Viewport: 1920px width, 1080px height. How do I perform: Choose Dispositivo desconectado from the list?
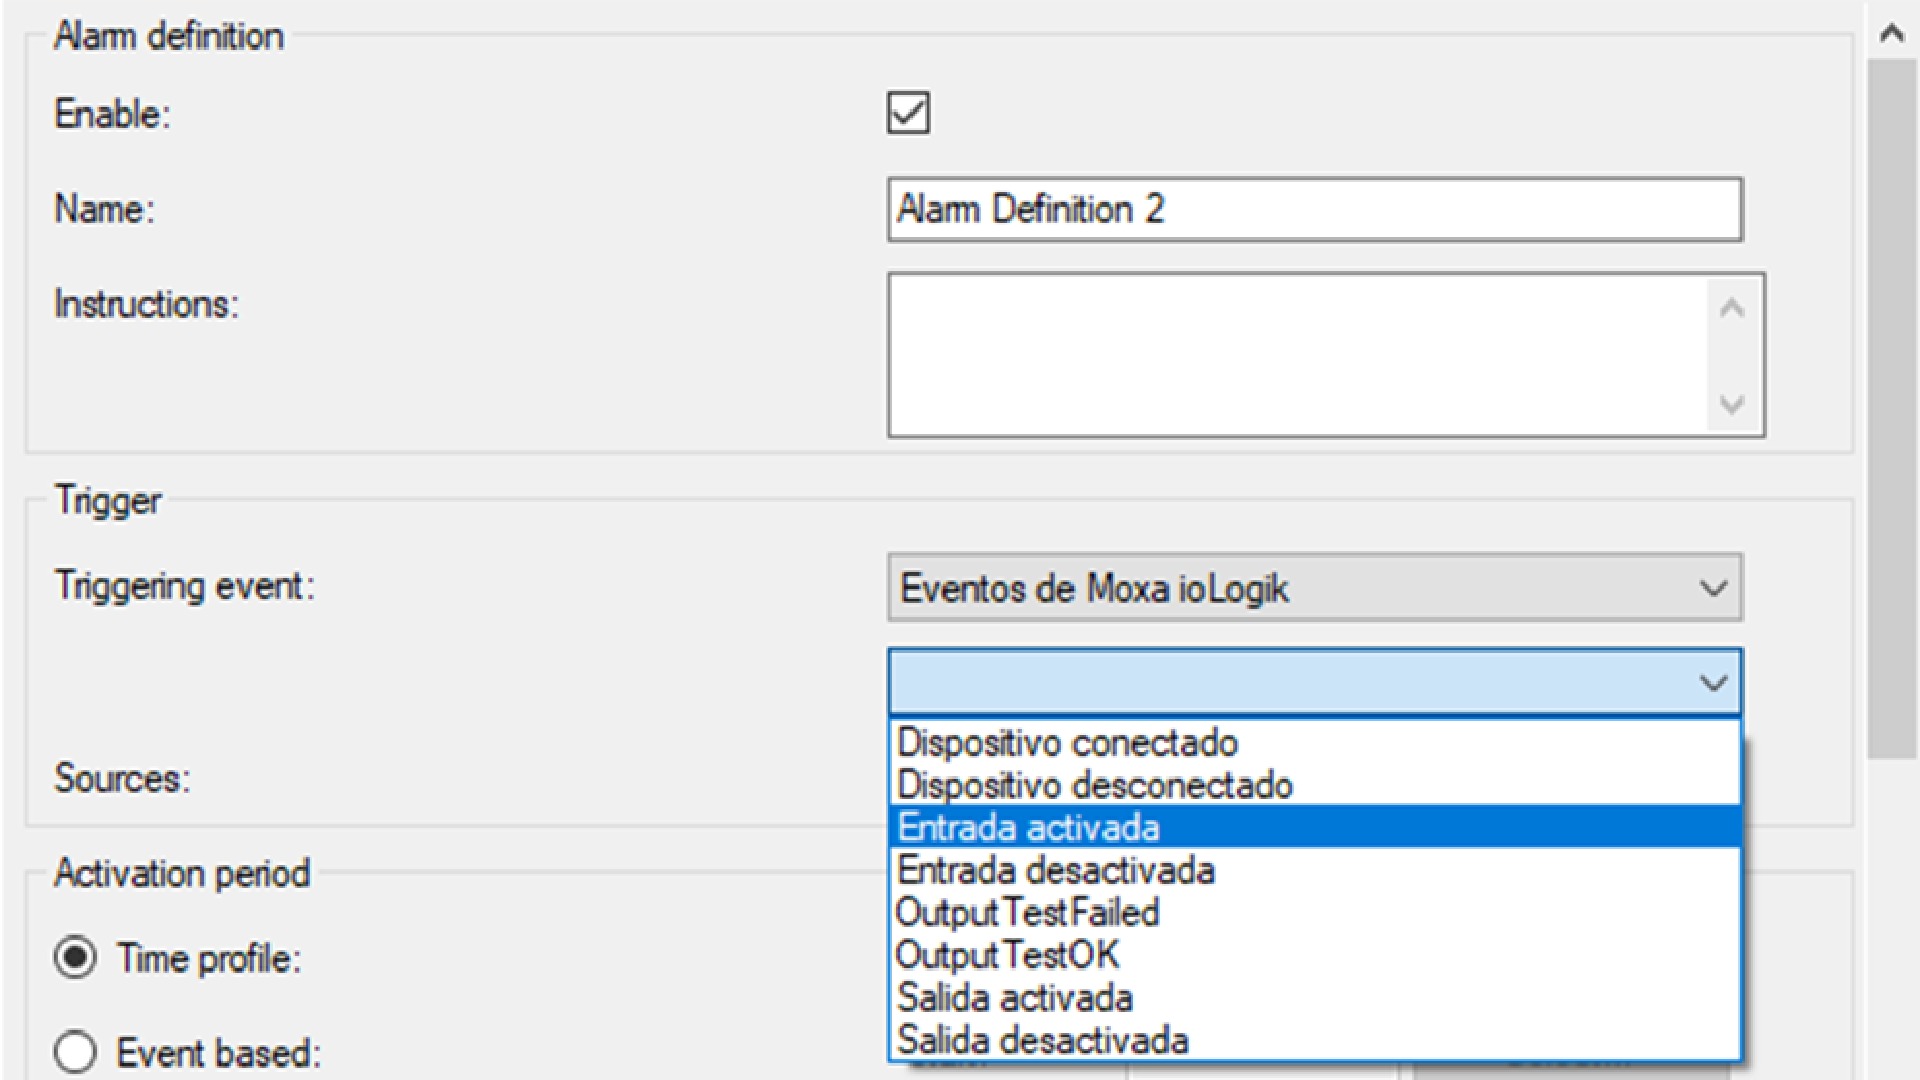1095,785
